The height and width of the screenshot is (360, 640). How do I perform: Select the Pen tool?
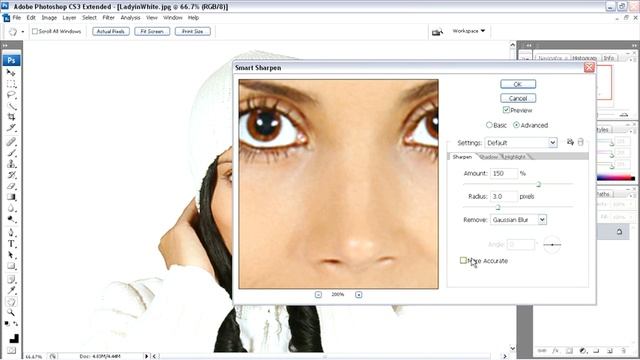pos(11,233)
